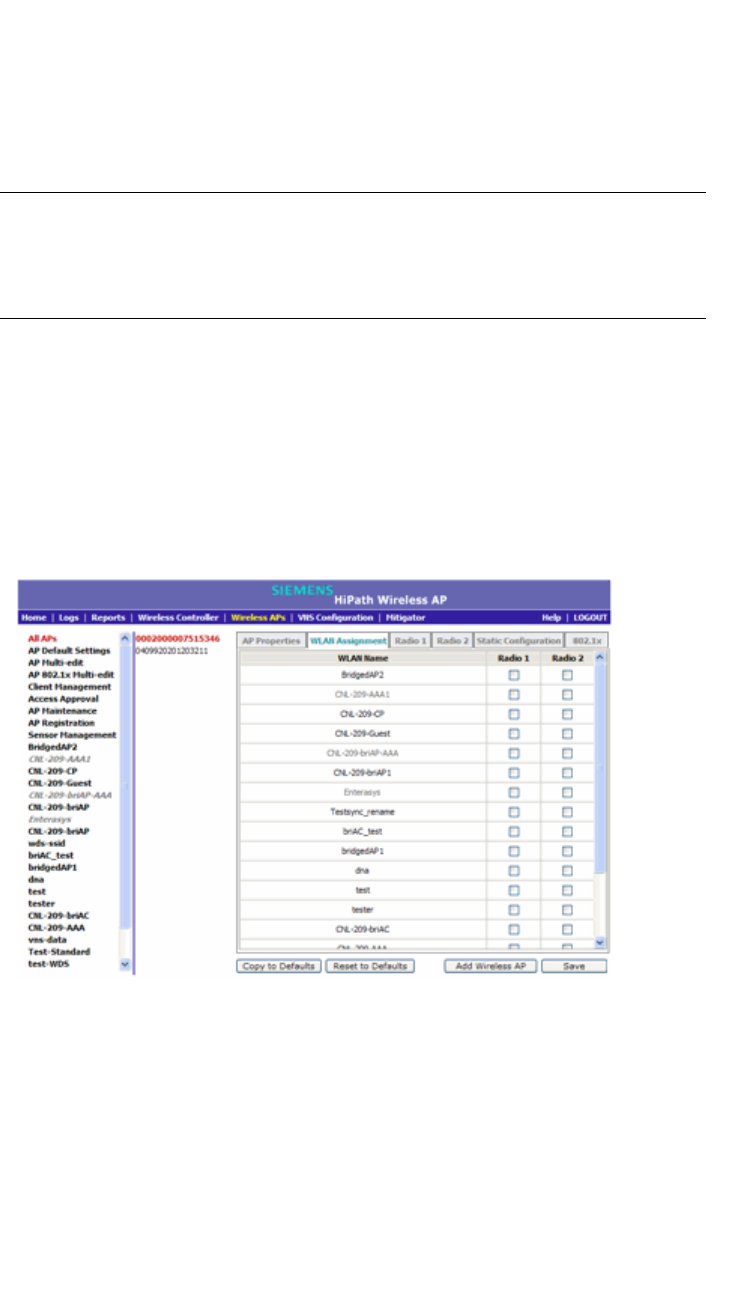Open Sensor Management in sidebar
This screenshot has height=1314, width=753.
72,734
